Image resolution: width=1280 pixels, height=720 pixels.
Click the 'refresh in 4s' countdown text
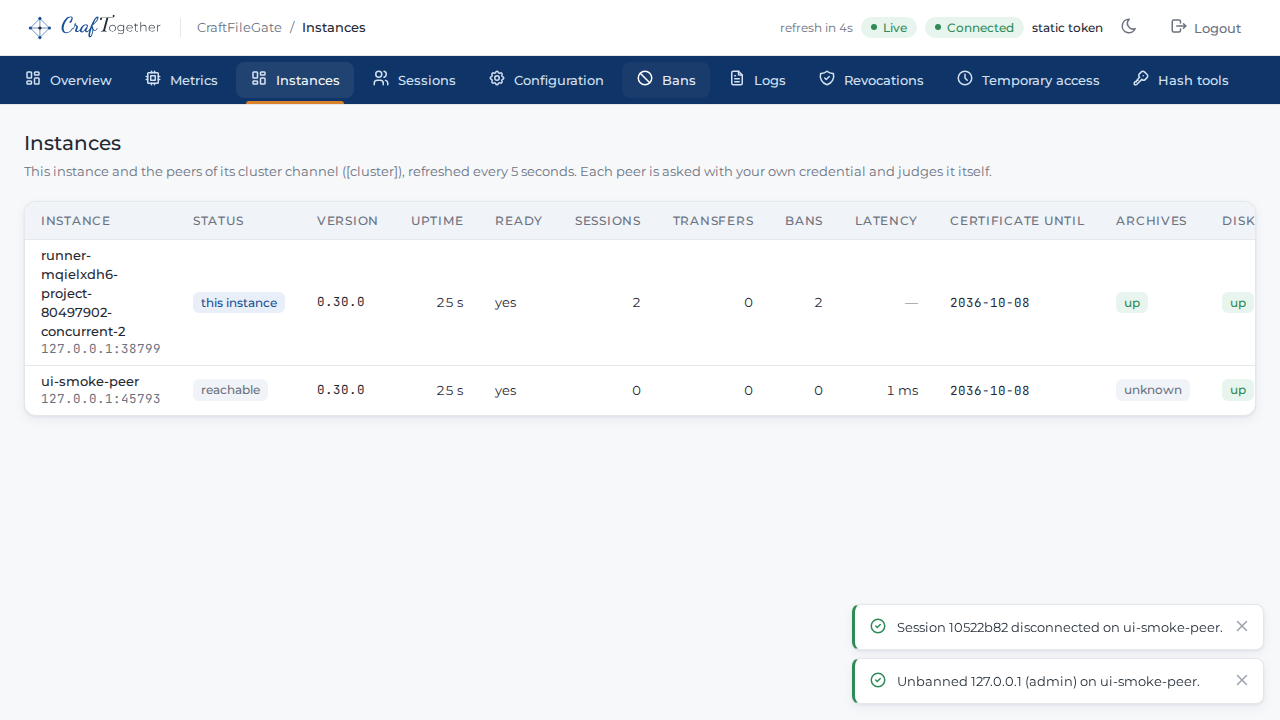click(816, 28)
